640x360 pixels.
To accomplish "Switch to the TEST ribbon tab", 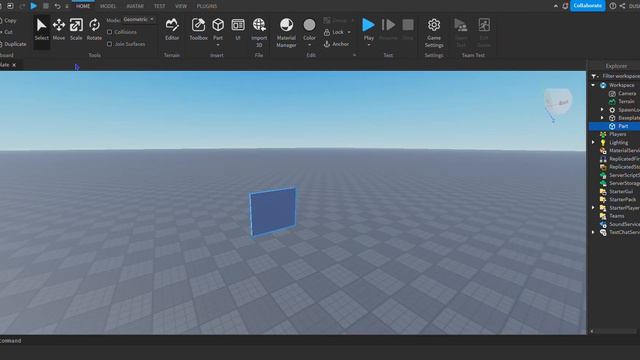I will point(159,6).
